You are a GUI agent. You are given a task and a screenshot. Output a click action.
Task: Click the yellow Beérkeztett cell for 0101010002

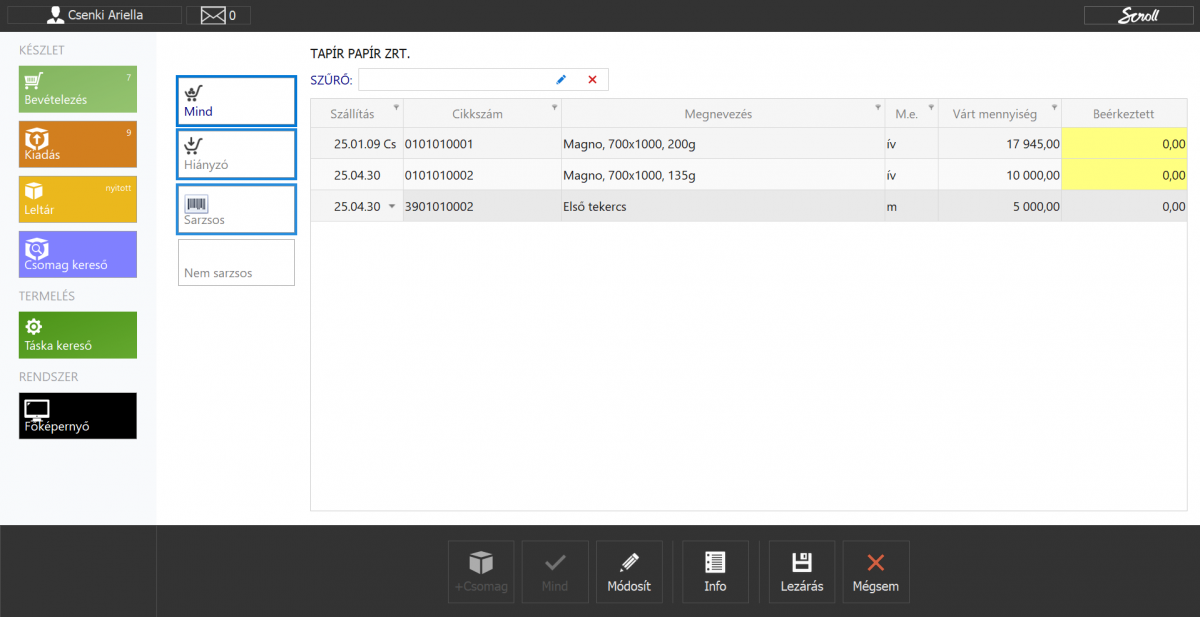point(1124,175)
